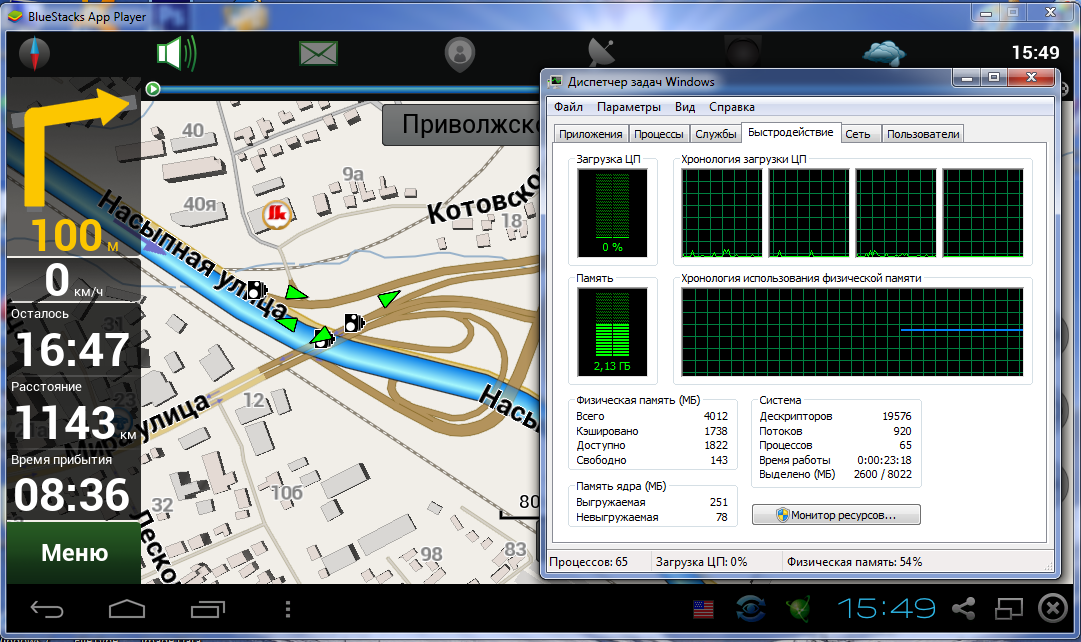Image resolution: width=1081 pixels, height=642 pixels.
Task: Select the Быстродействие tab
Action: (x=790, y=132)
